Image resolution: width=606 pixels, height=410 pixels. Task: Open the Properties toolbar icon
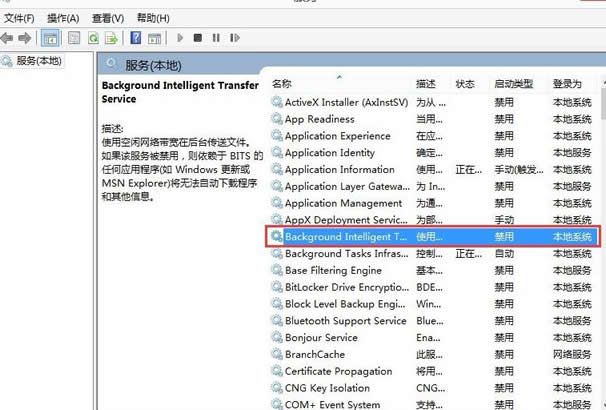click(74, 38)
